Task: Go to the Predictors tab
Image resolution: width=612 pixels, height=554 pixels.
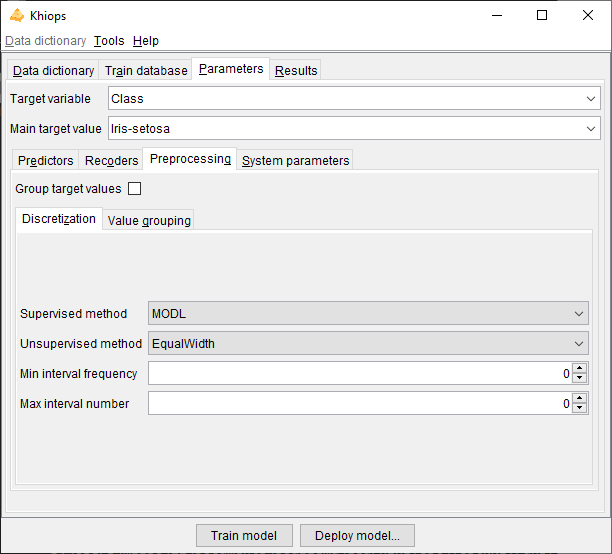Action: 46,161
